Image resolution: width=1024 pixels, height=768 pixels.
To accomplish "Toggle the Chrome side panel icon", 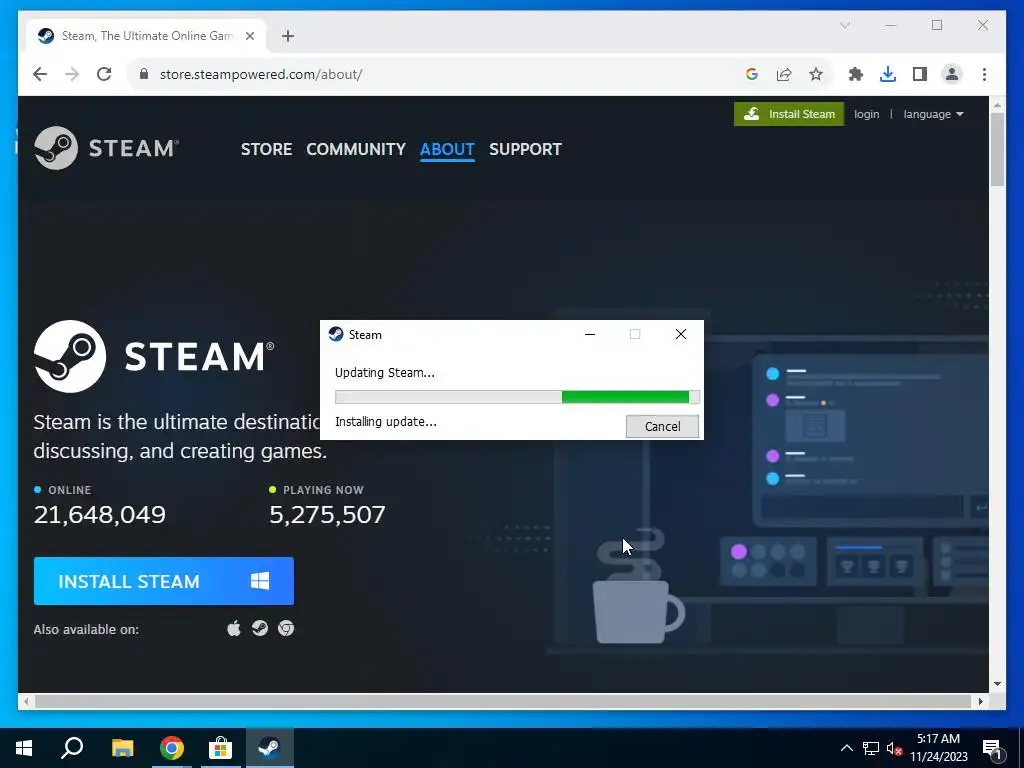I will pos(920,74).
